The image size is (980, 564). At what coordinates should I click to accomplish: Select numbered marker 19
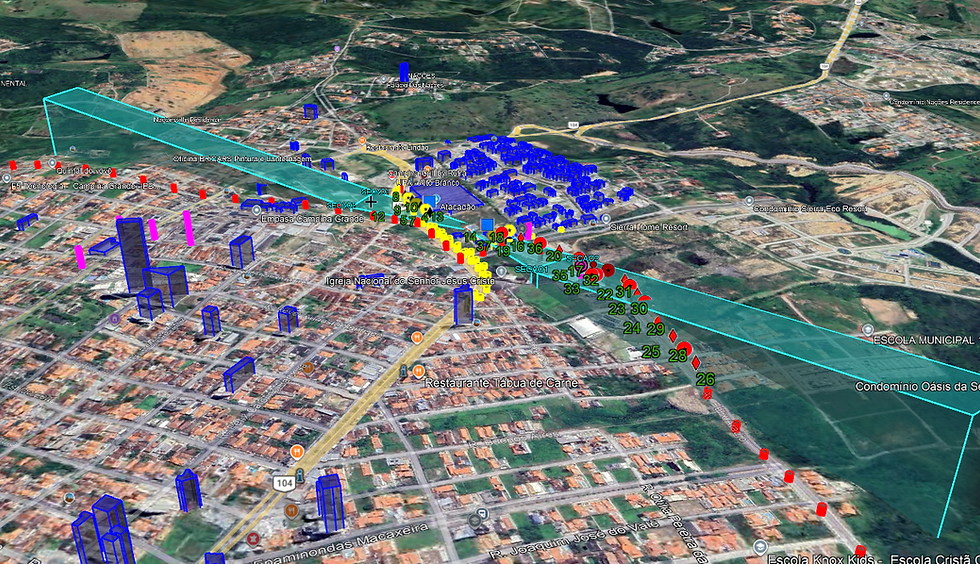(503, 252)
